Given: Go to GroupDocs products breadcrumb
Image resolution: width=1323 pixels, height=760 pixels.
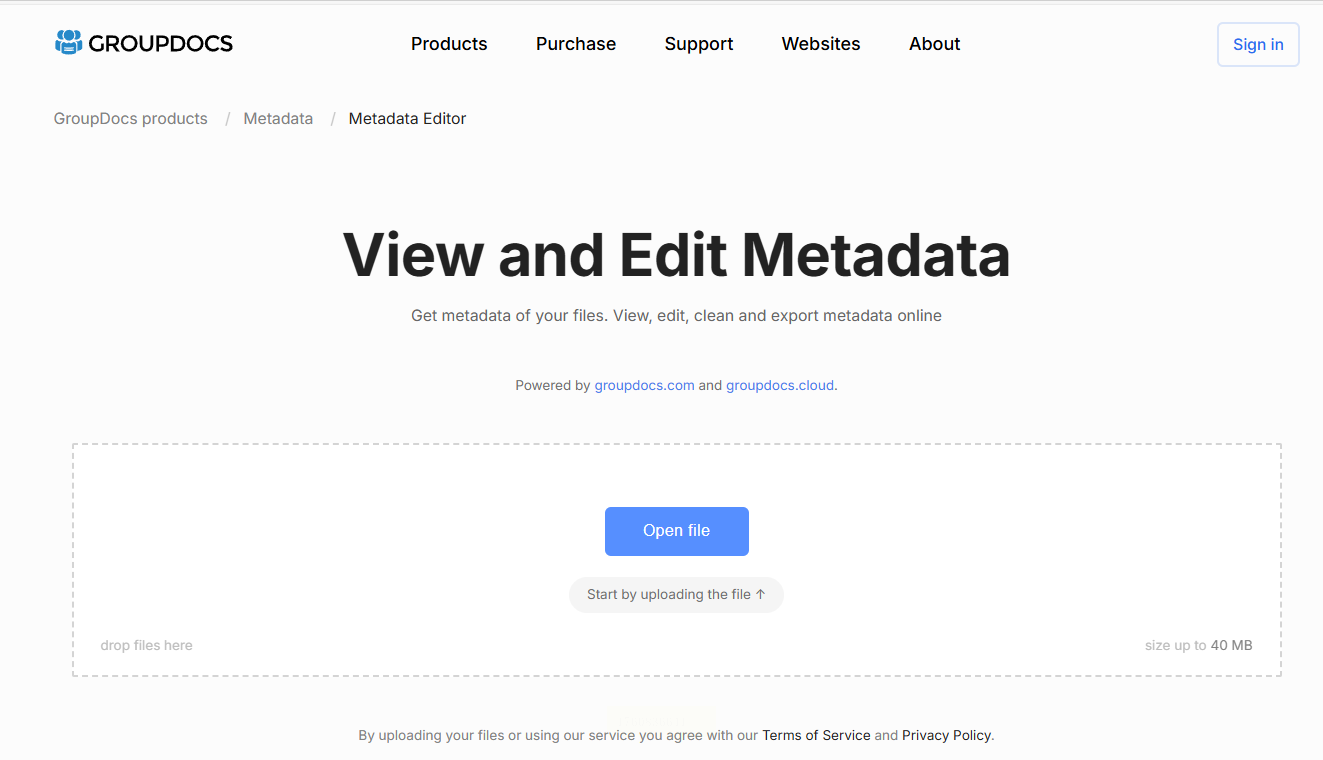Looking at the screenshot, I should [x=131, y=119].
